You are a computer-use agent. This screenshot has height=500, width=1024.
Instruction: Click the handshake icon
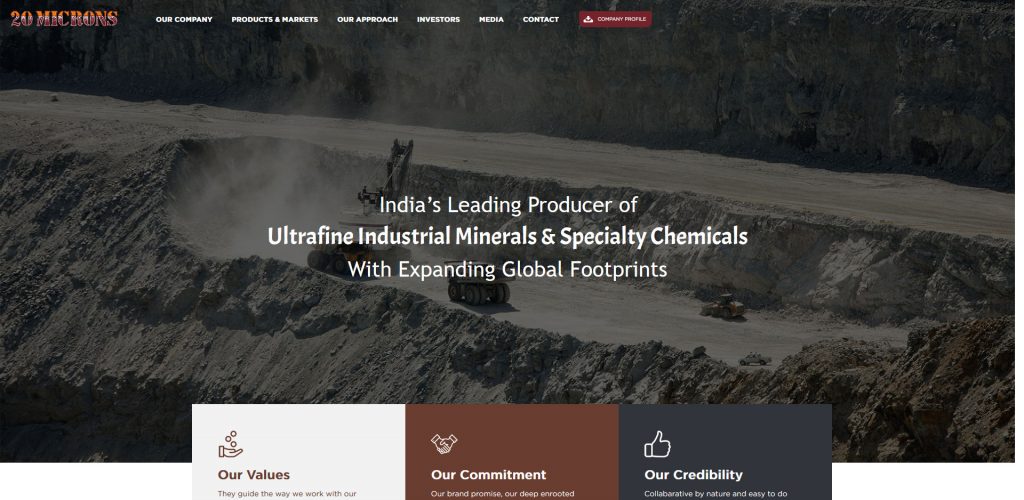pos(444,444)
